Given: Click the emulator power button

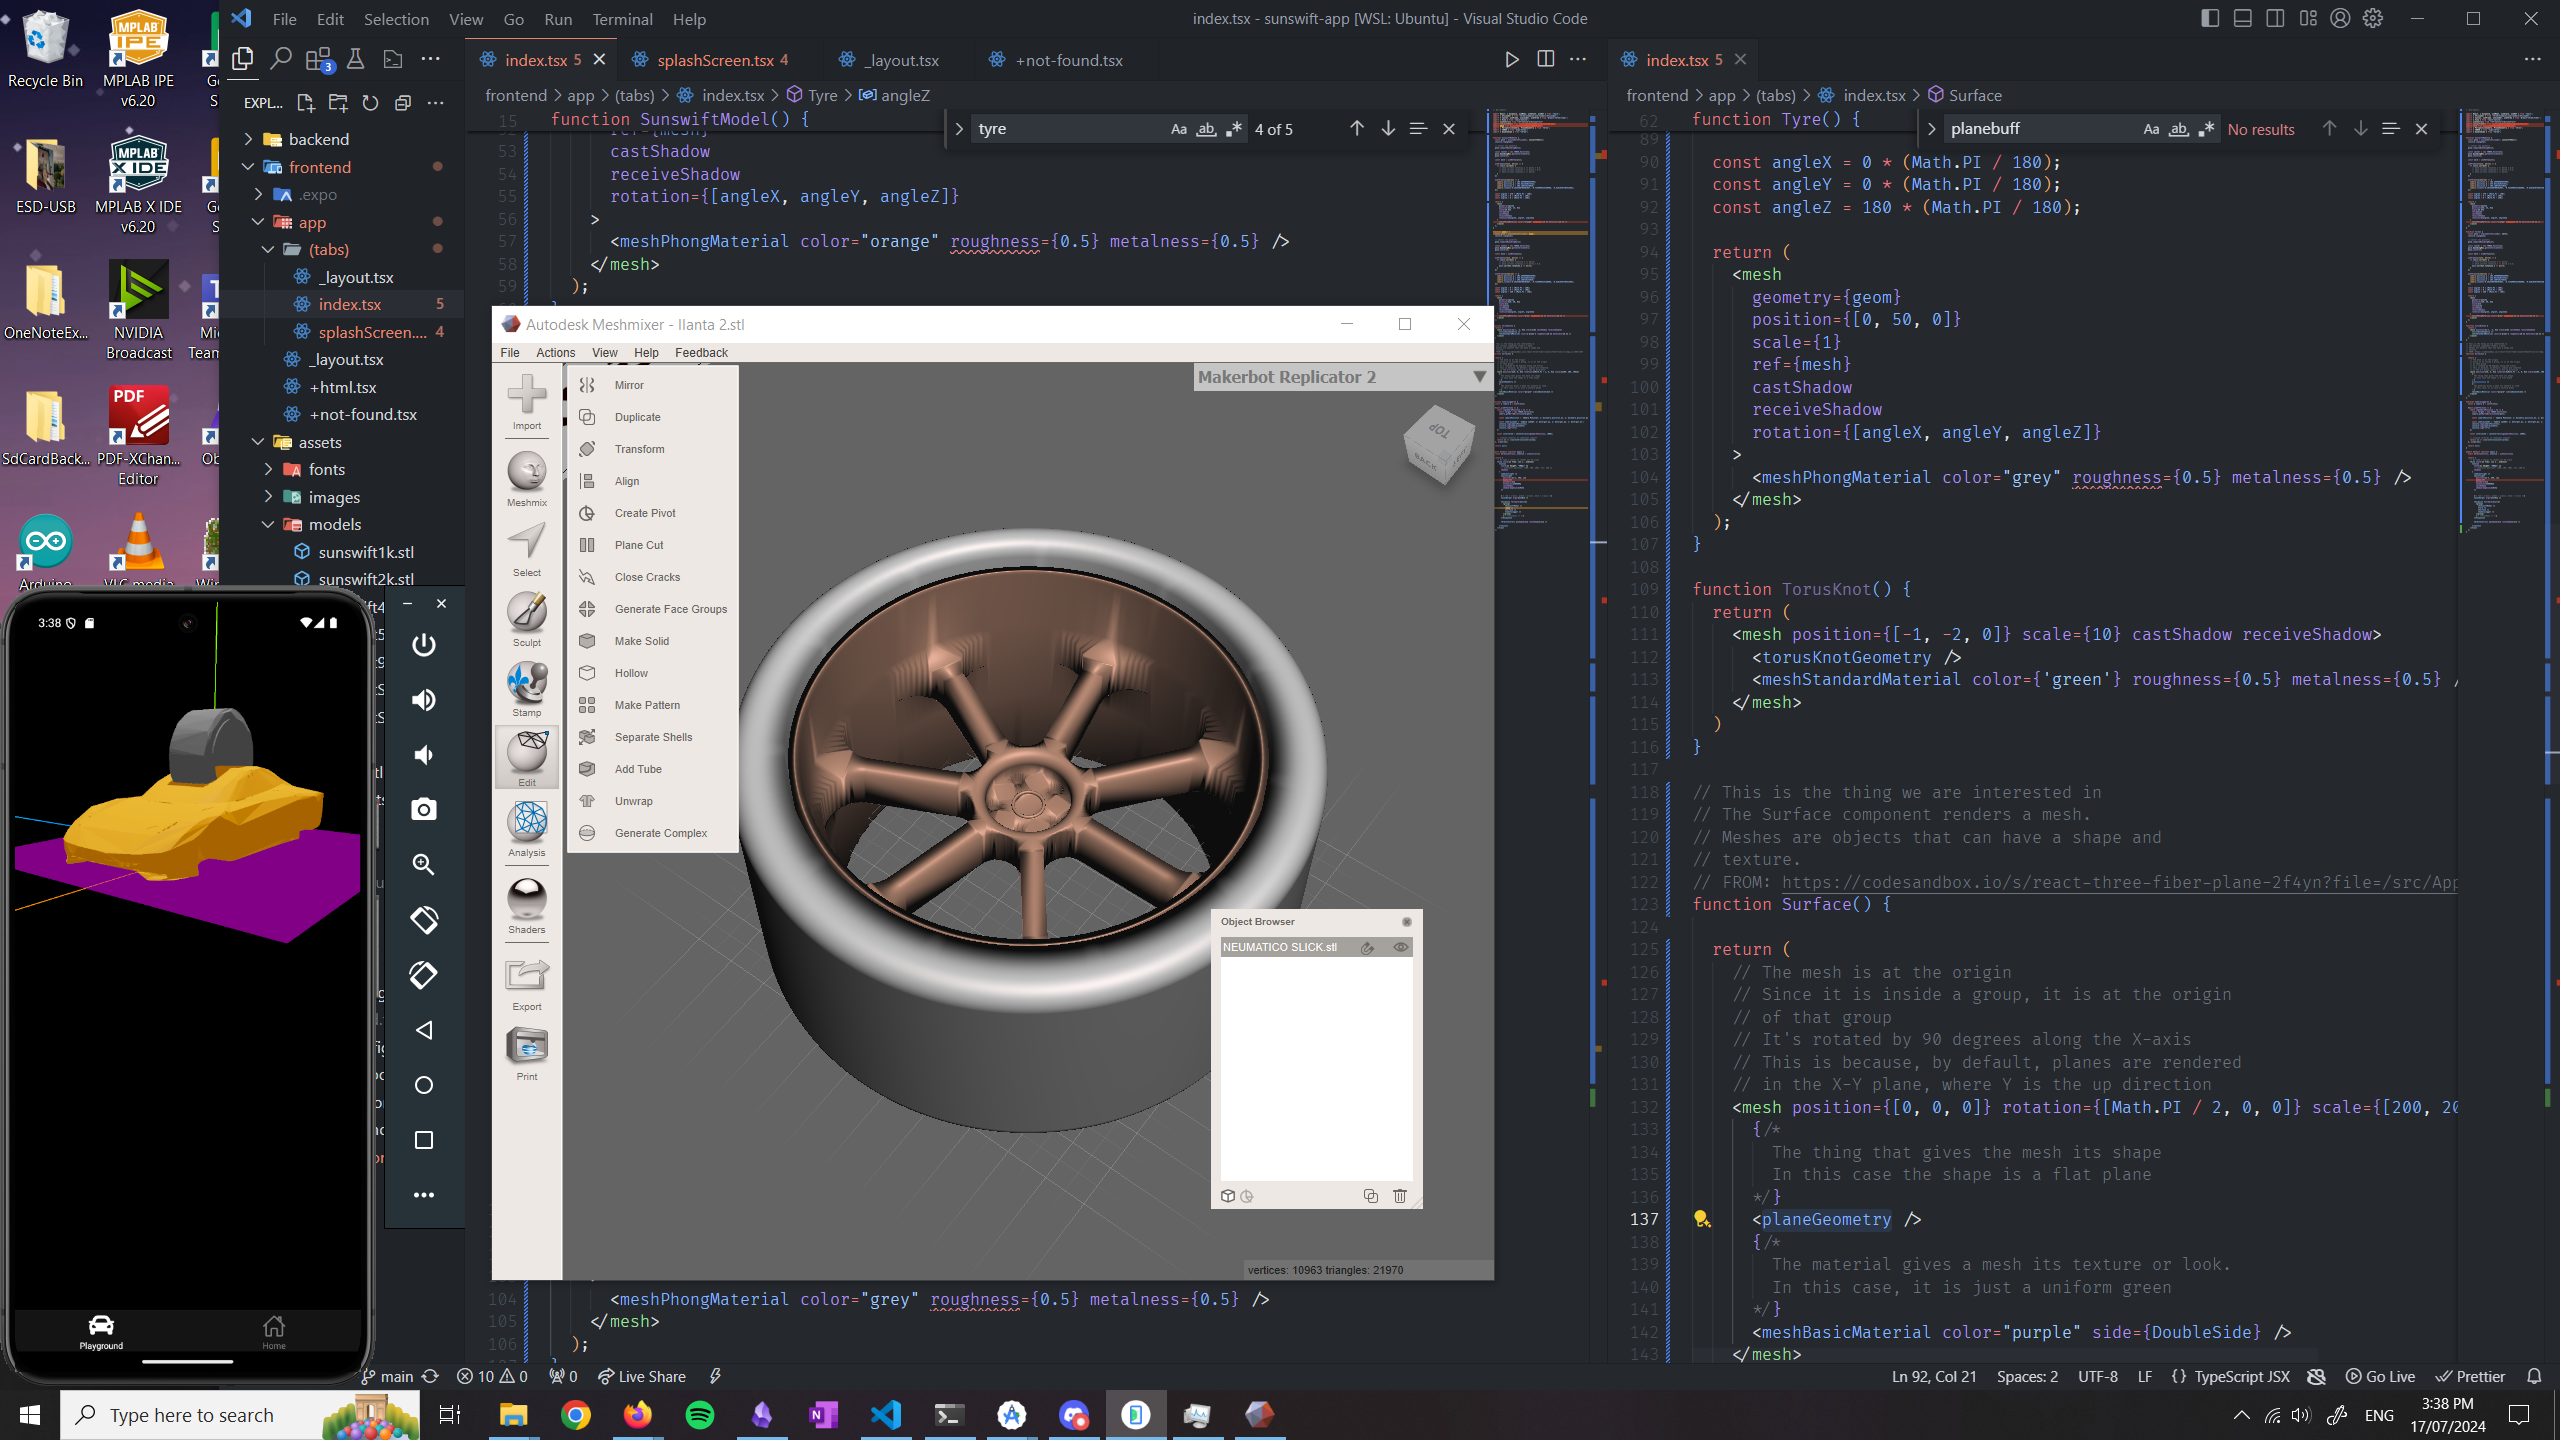Looking at the screenshot, I should [424, 645].
